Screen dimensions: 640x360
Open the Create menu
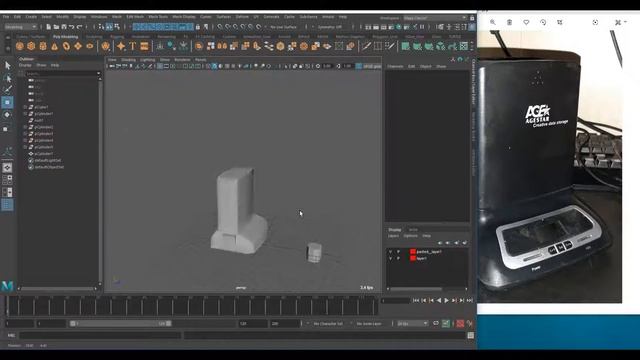(31, 17)
